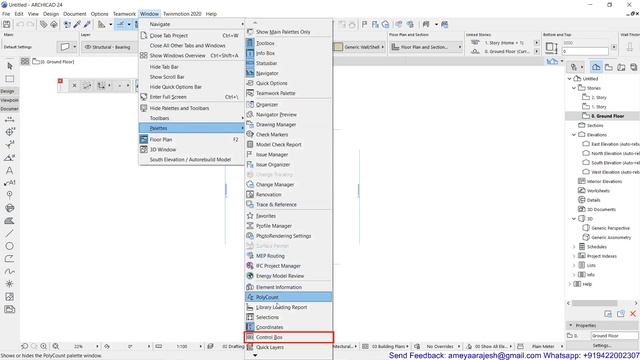
Task: Click the Inject Parameters syringe icon
Action: (87, 24)
